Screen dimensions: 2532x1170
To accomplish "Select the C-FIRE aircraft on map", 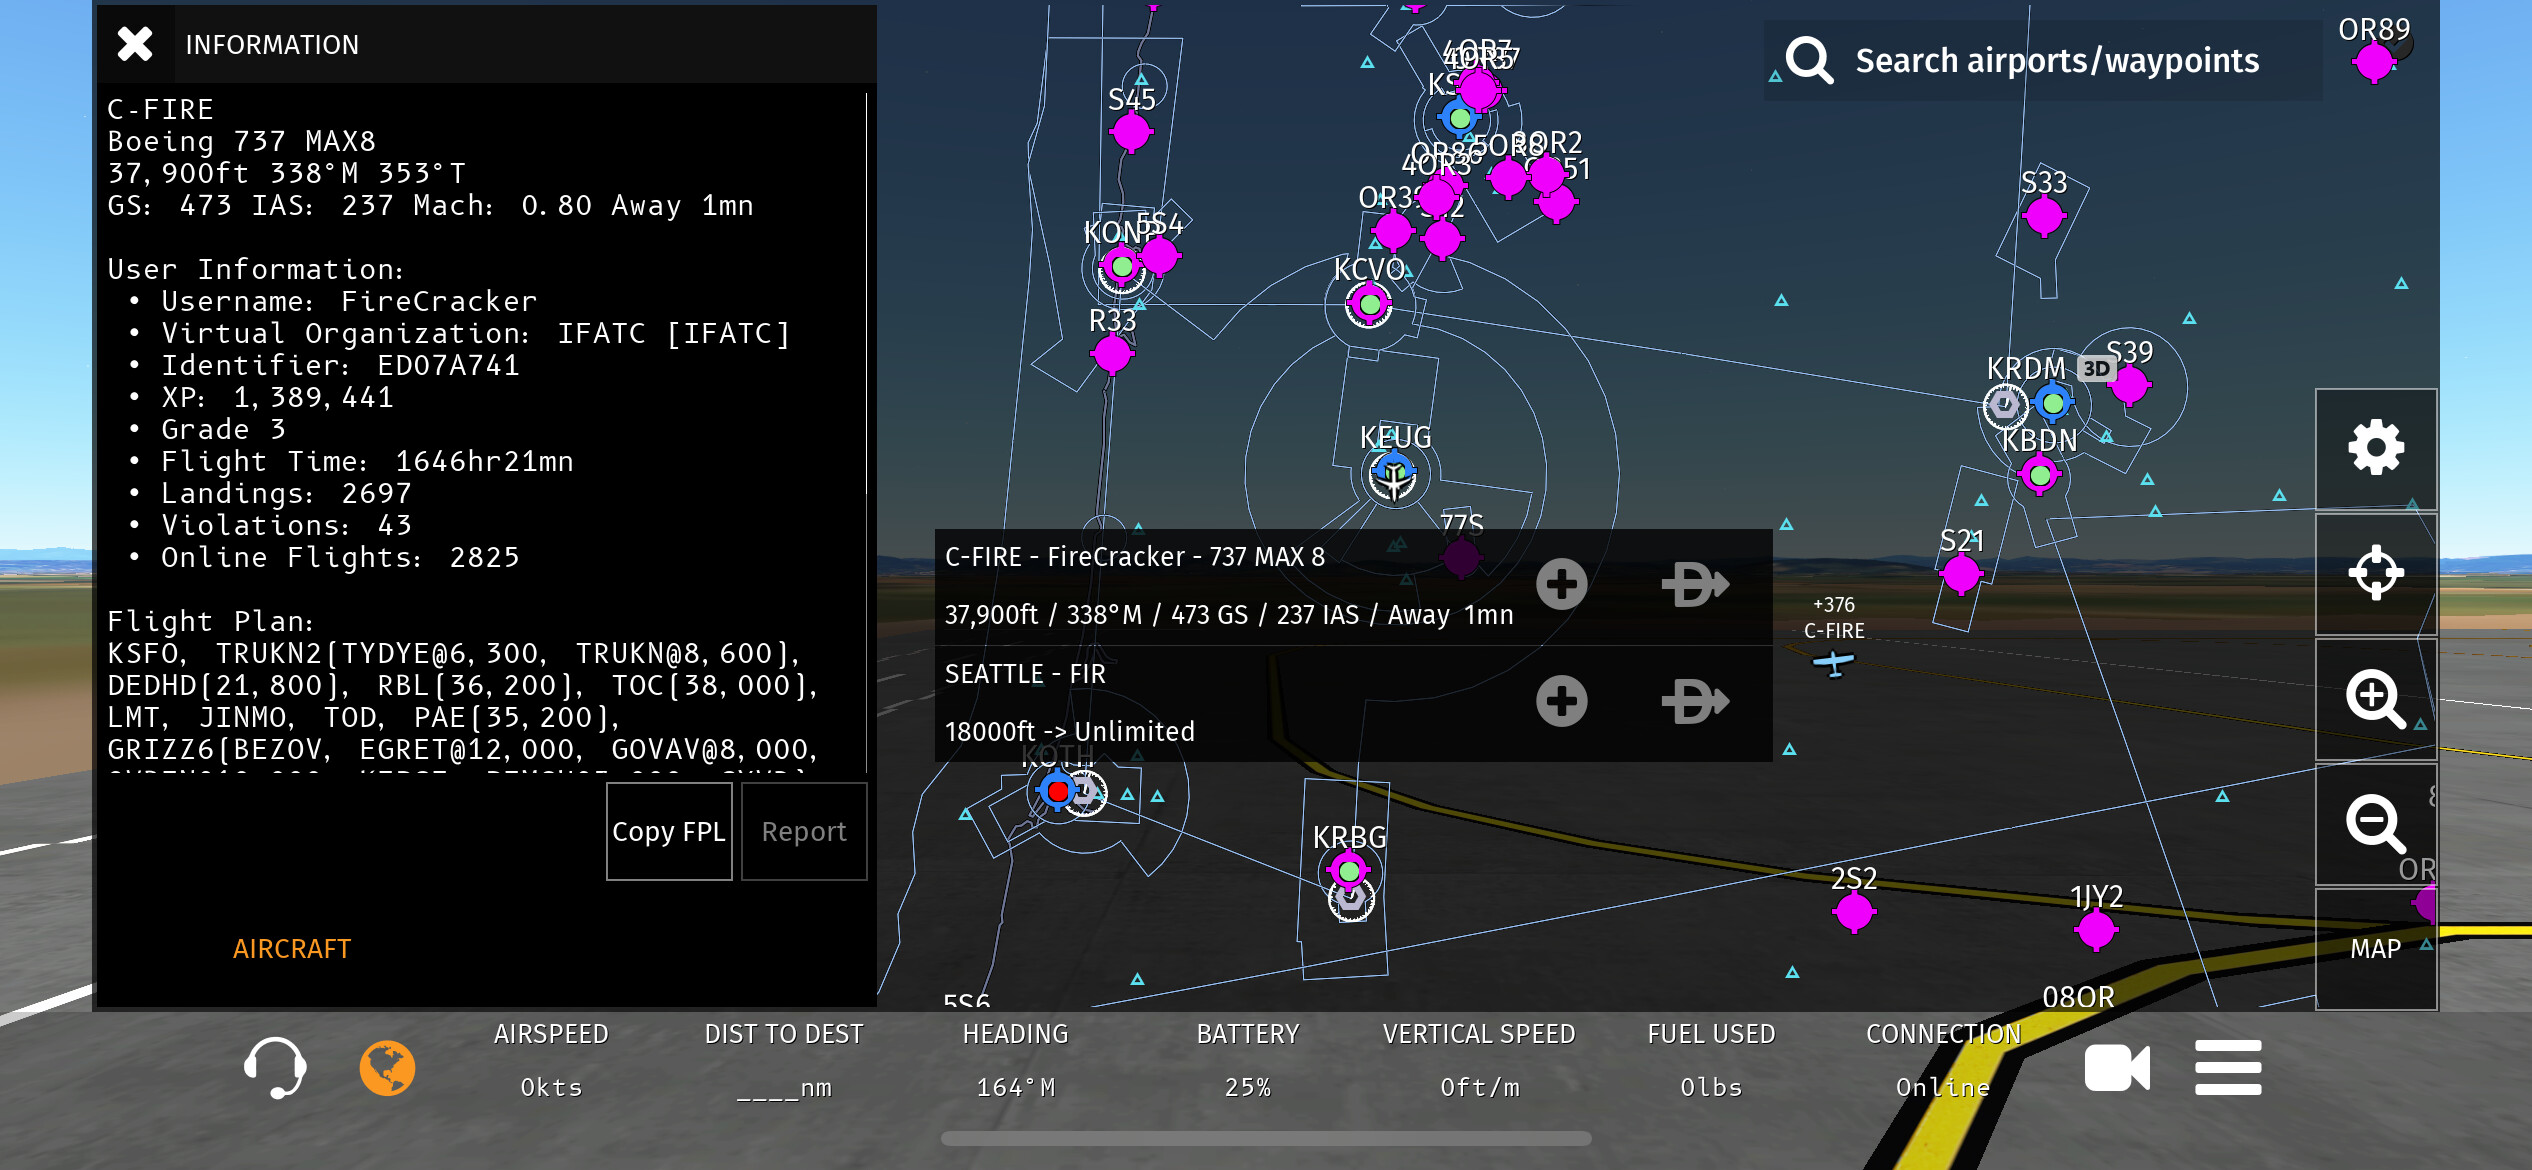I will tap(1833, 662).
